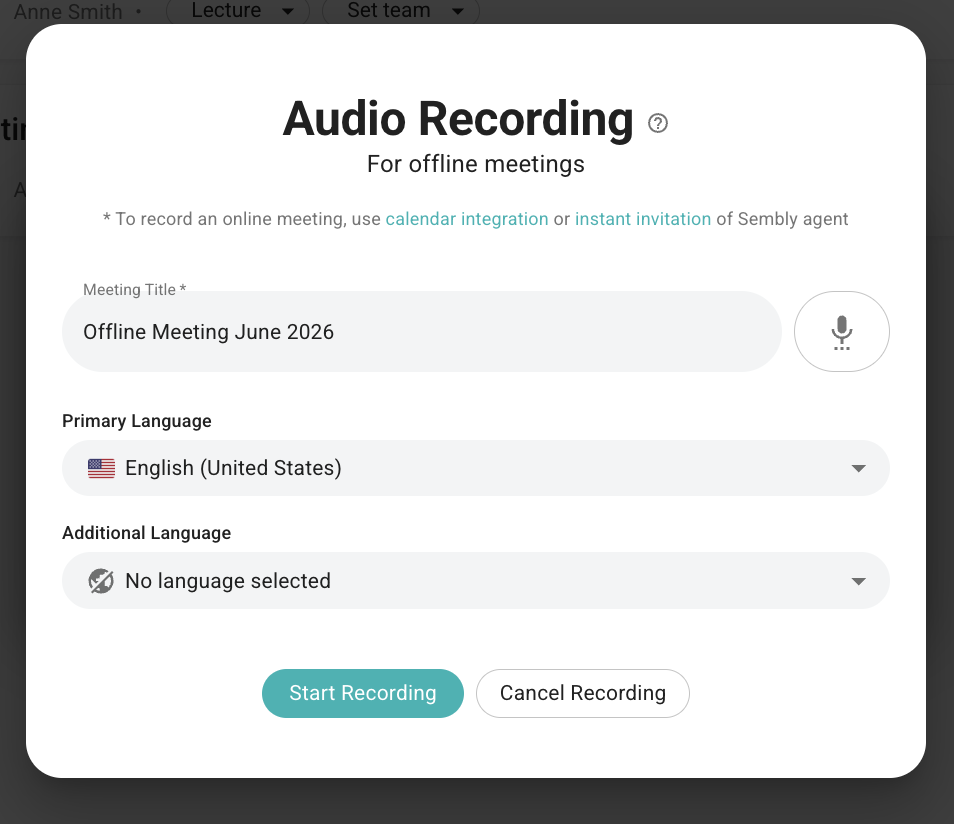Open the English (United States) language selector
This screenshot has width=954, height=824.
point(476,468)
